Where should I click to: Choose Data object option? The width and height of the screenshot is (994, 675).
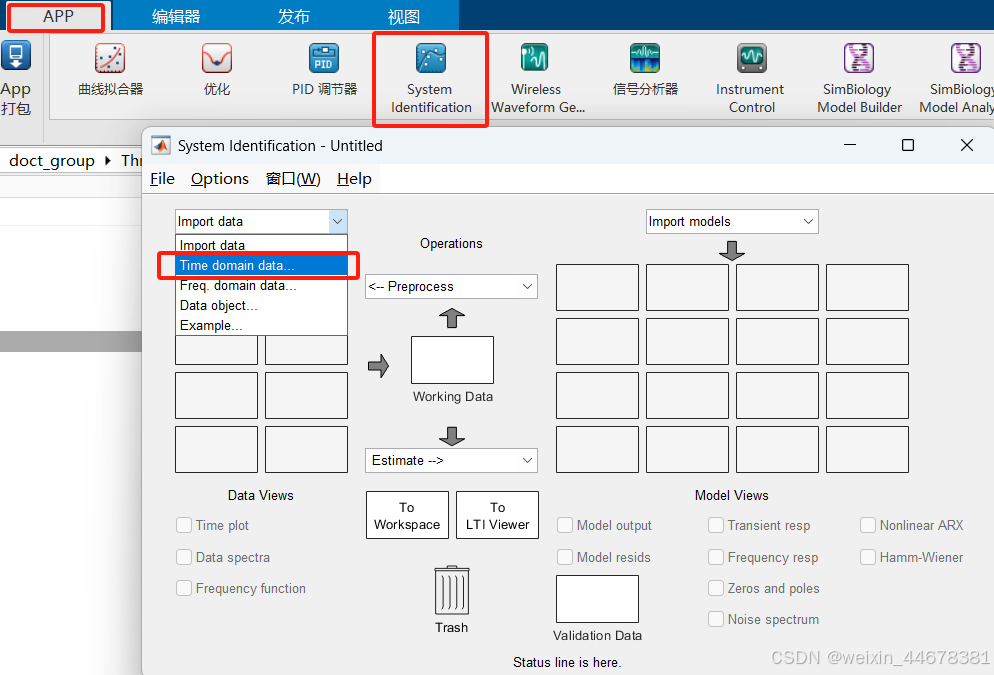click(x=262, y=305)
